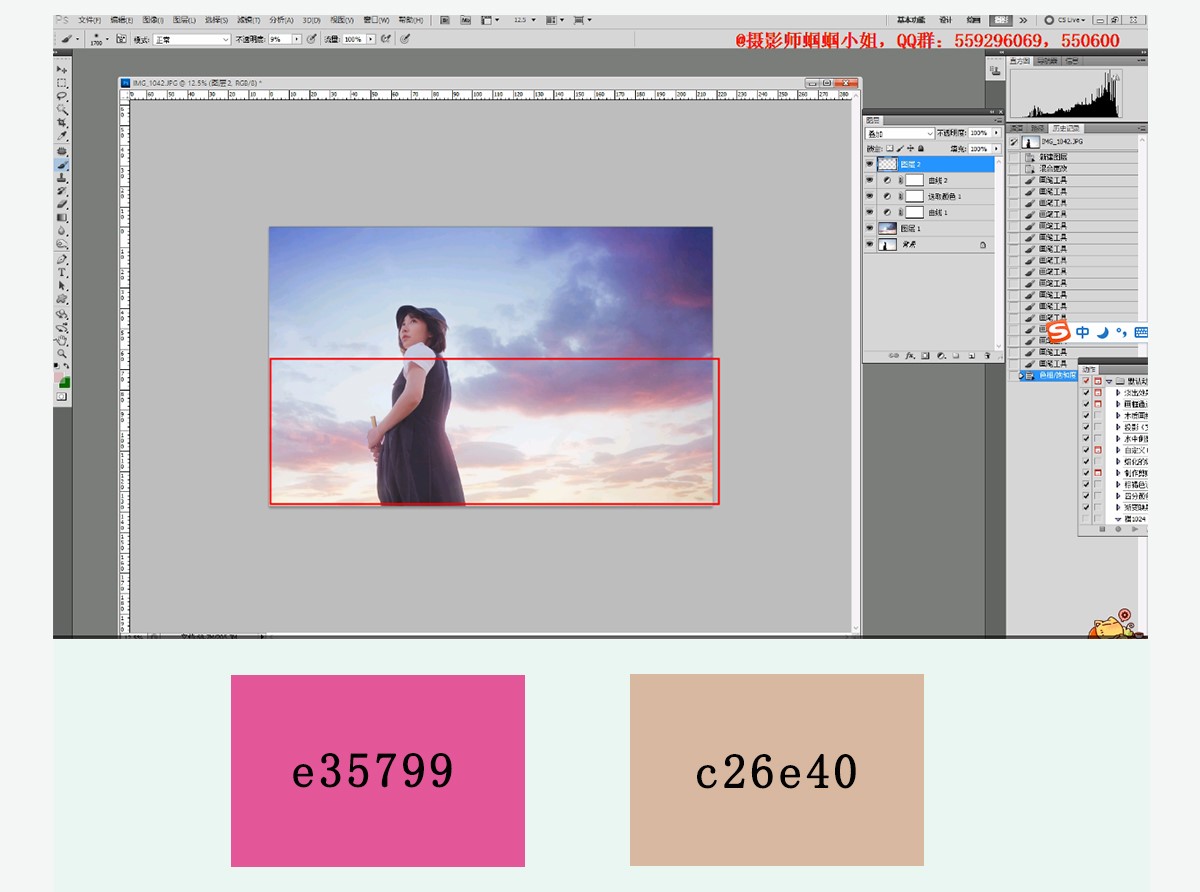1200x892 pixels.
Task: Select the Eyedropper tool
Action: click(62, 136)
